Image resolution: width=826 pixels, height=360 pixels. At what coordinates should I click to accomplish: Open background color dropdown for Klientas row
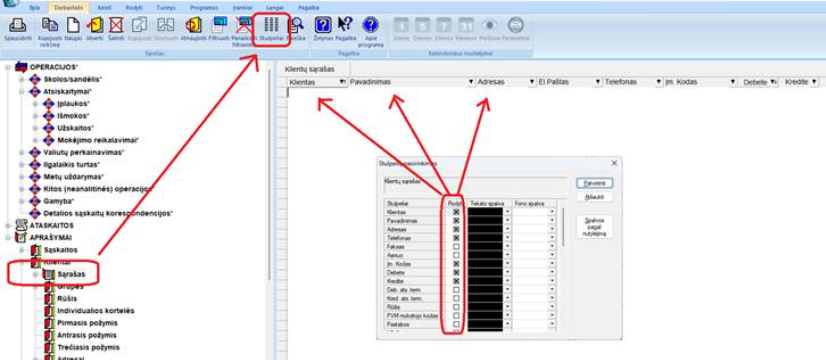point(553,212)
